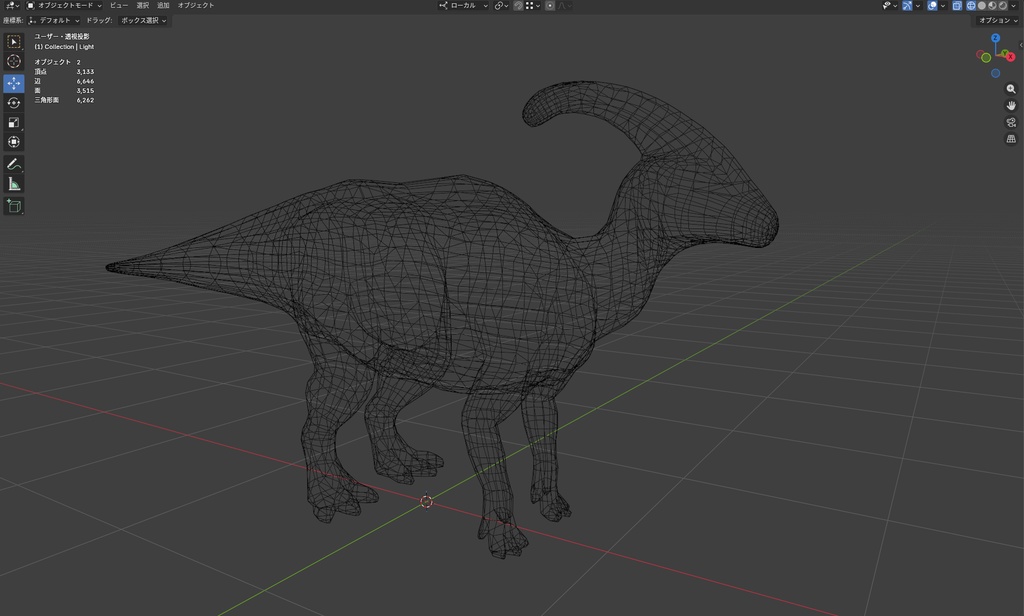Open the ビュー menu
This screenshot has height=616, width=1024.
click(118, 6)
